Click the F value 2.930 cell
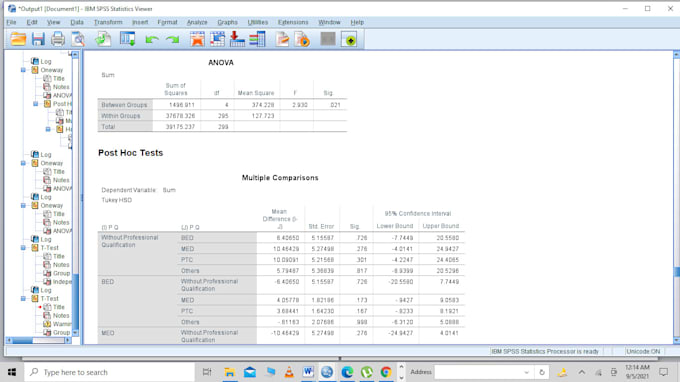Screen dimensions: 680x382 [x=297, y=105]
